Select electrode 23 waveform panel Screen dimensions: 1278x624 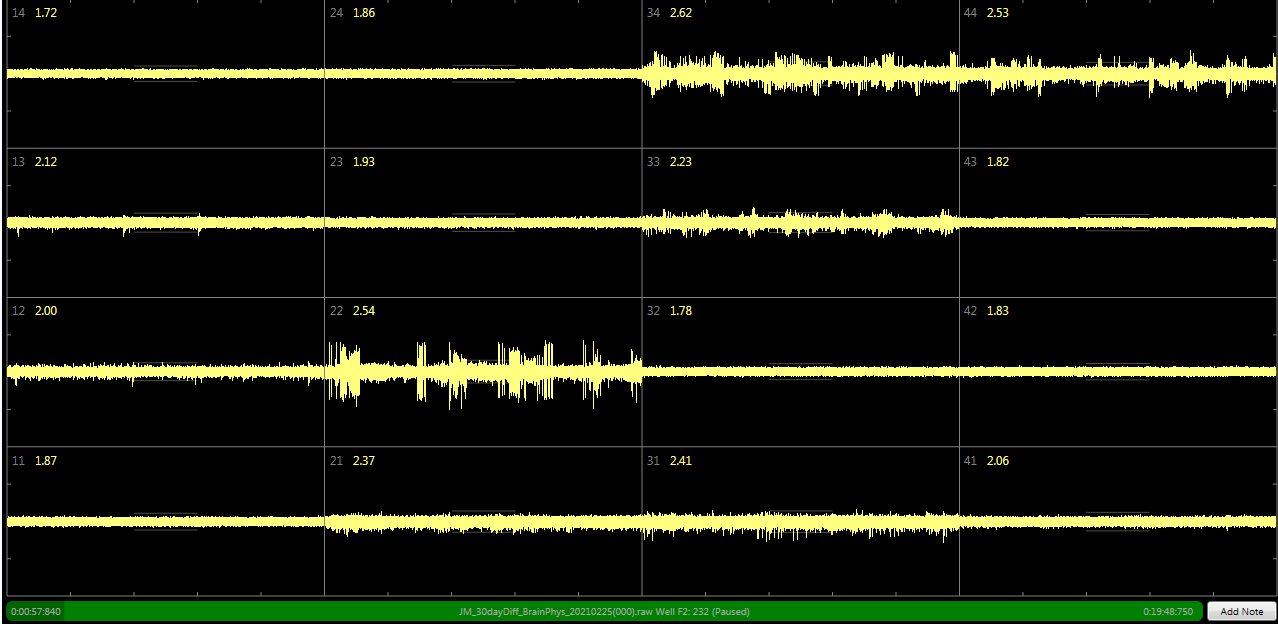[x=483, y=223]
